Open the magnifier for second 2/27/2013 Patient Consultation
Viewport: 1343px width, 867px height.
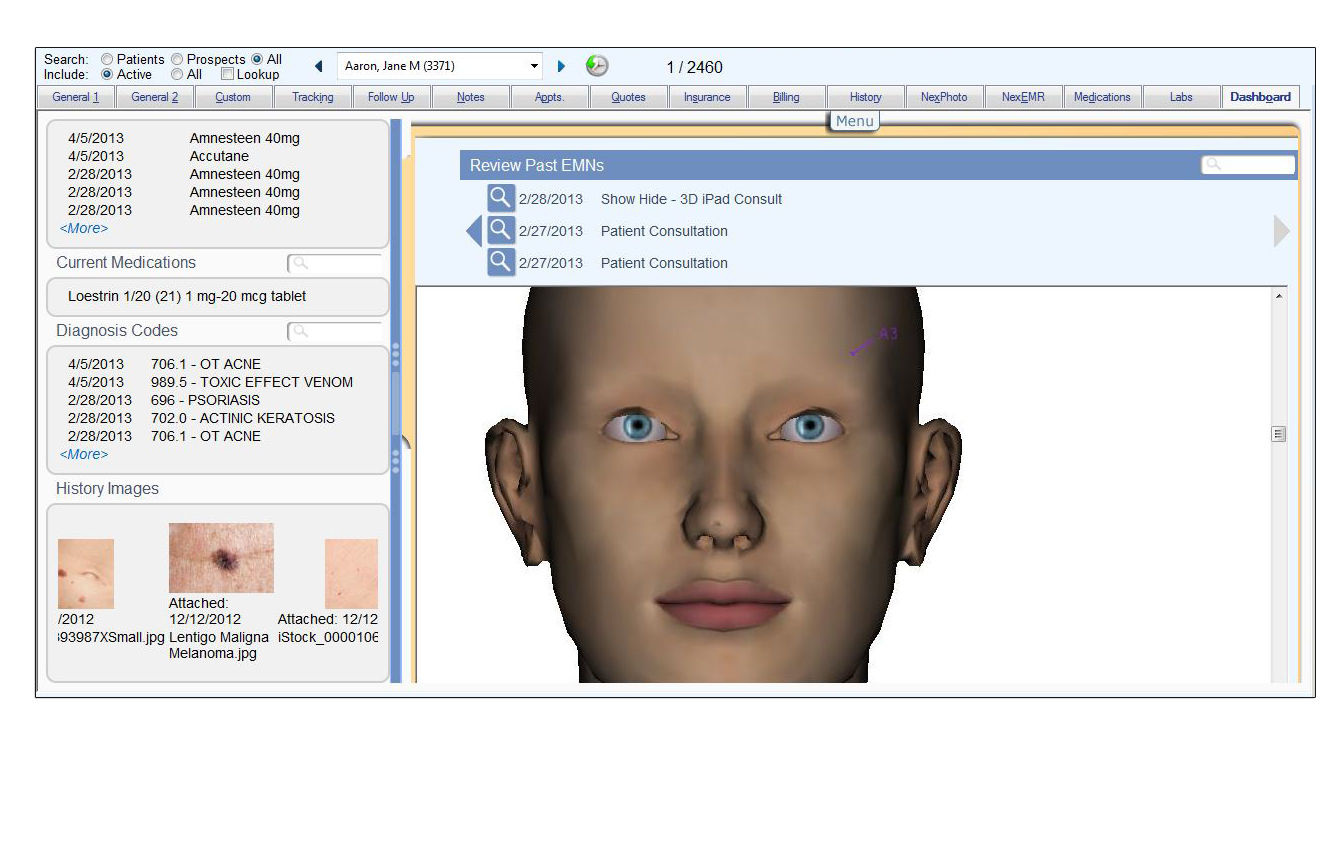click(500, 262)
